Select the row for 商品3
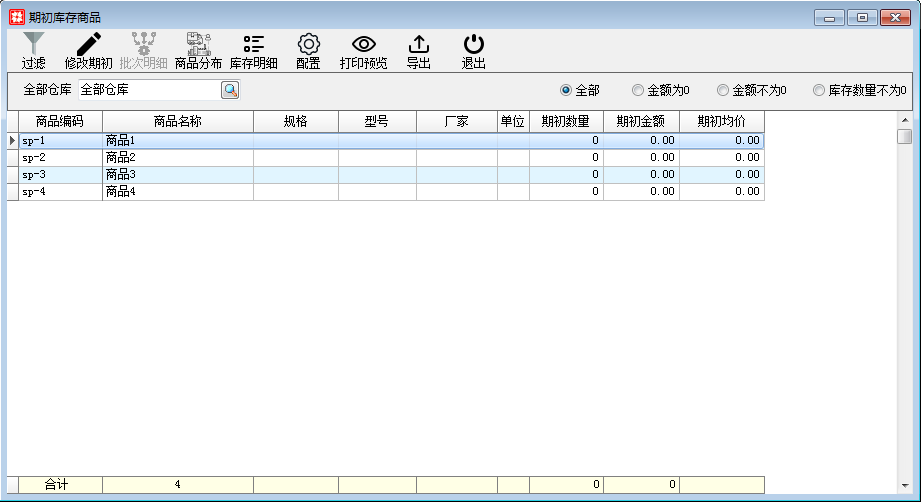This screenshot has height=502, width=922. [x=177, y=175]
